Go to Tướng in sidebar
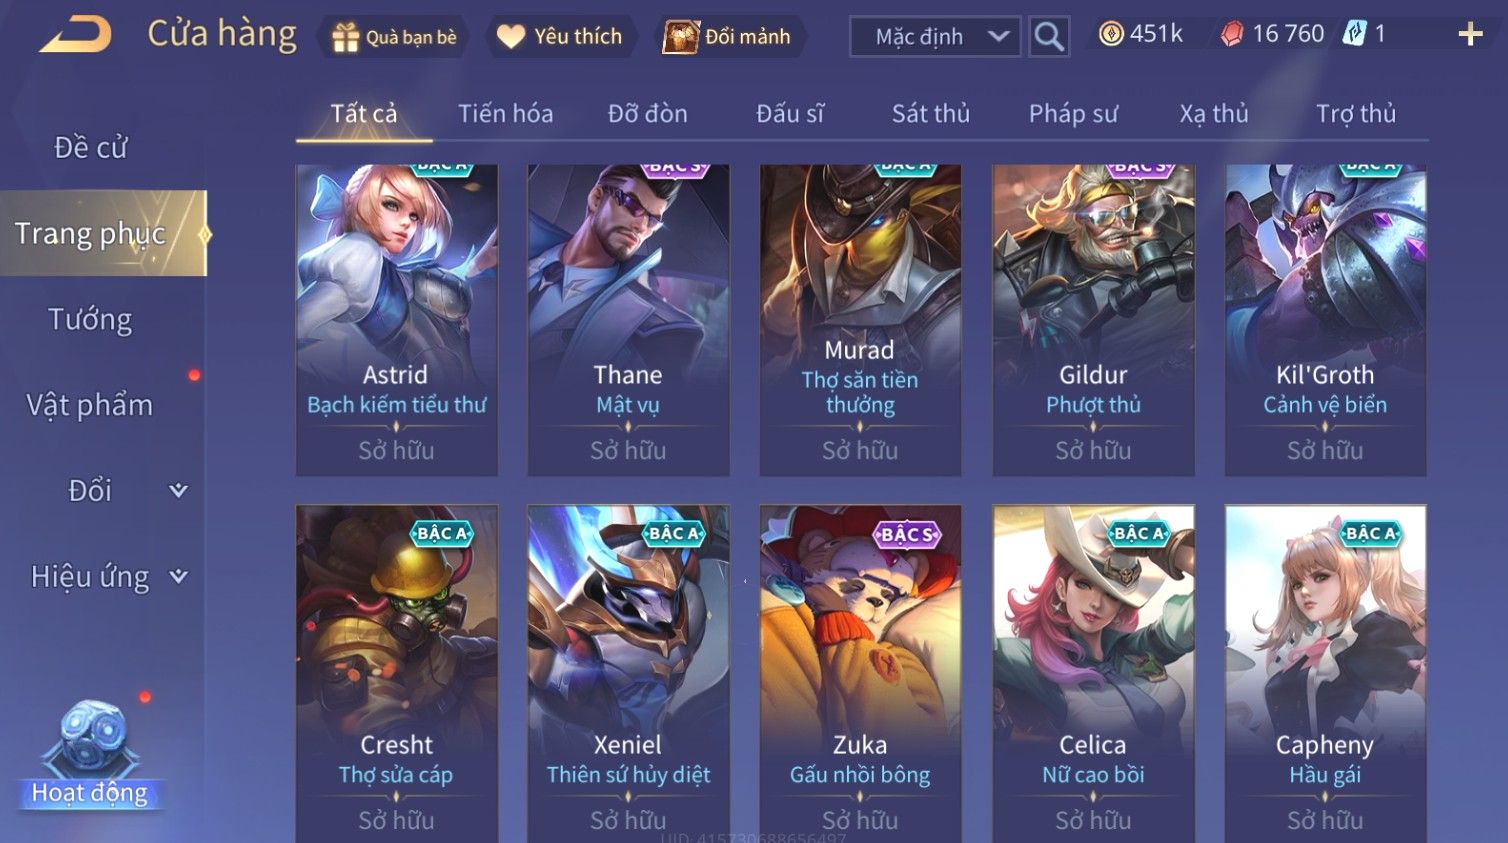Viewport: 1508px width, 843px height. click(x=90, y=320)
